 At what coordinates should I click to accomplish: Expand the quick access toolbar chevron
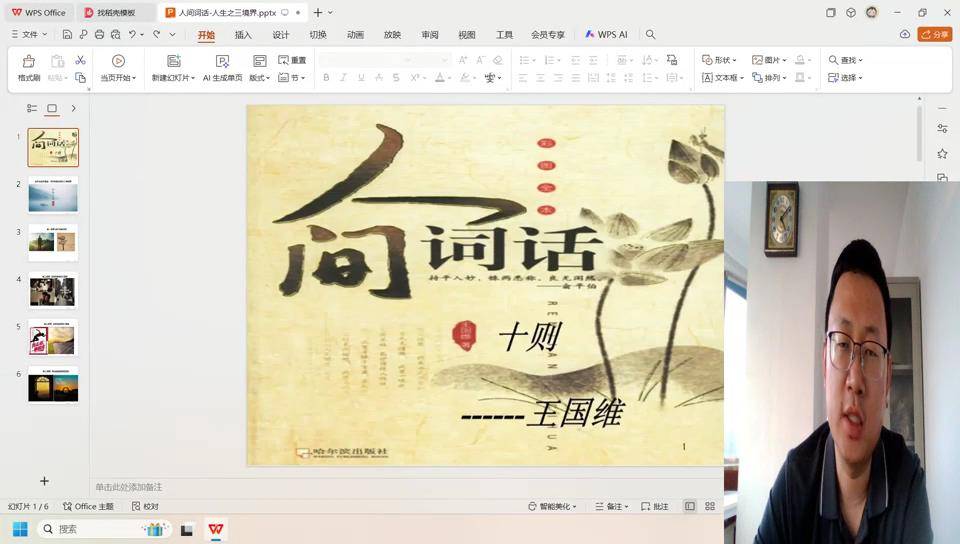pos(173,34)
